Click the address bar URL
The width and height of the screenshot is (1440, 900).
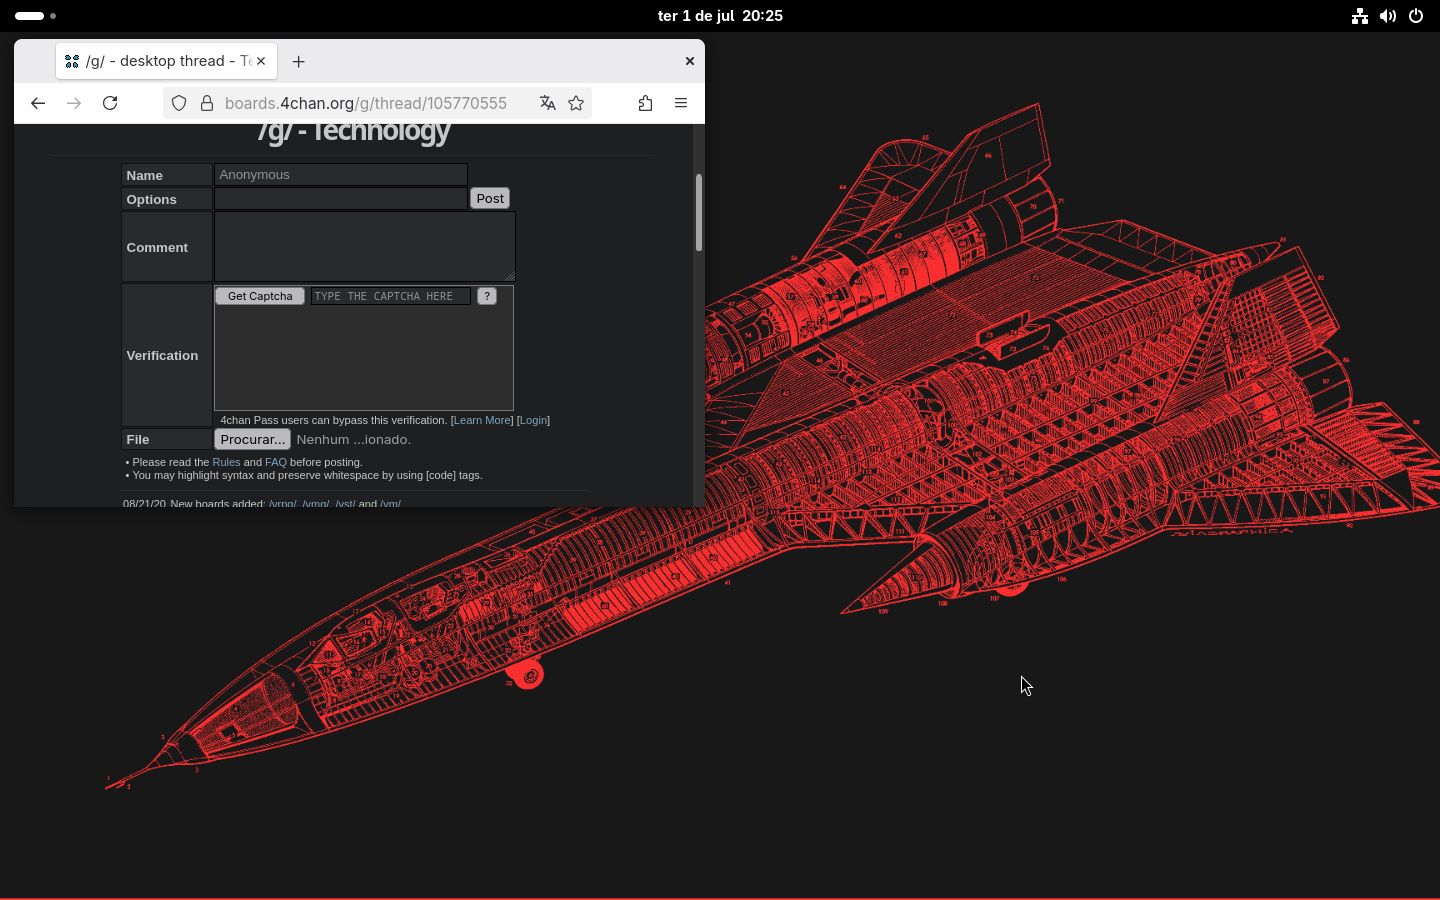point(366,103)
